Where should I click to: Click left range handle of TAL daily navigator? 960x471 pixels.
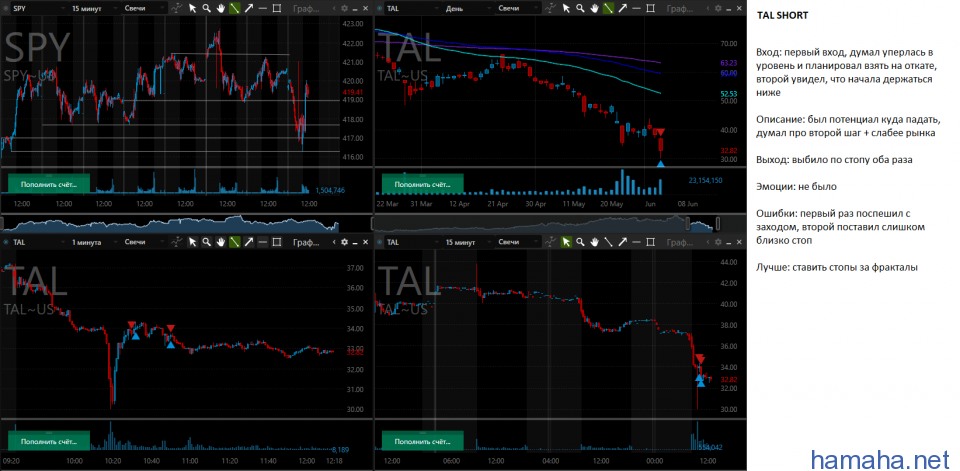coord(687,222)
